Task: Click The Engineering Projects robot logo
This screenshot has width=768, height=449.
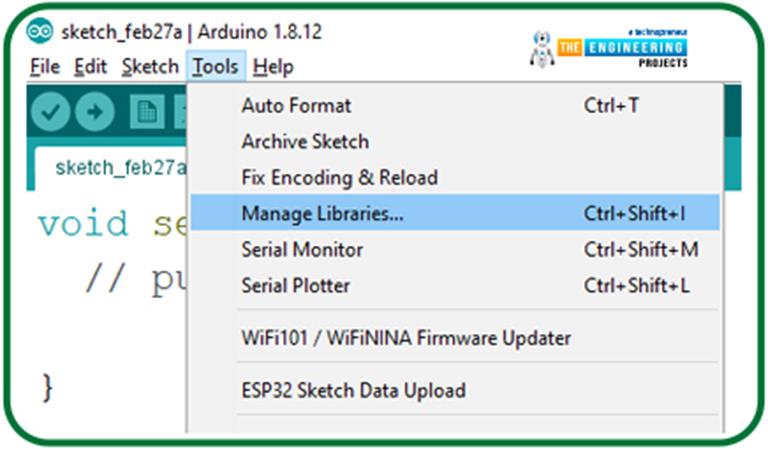Action: [609, 49]
